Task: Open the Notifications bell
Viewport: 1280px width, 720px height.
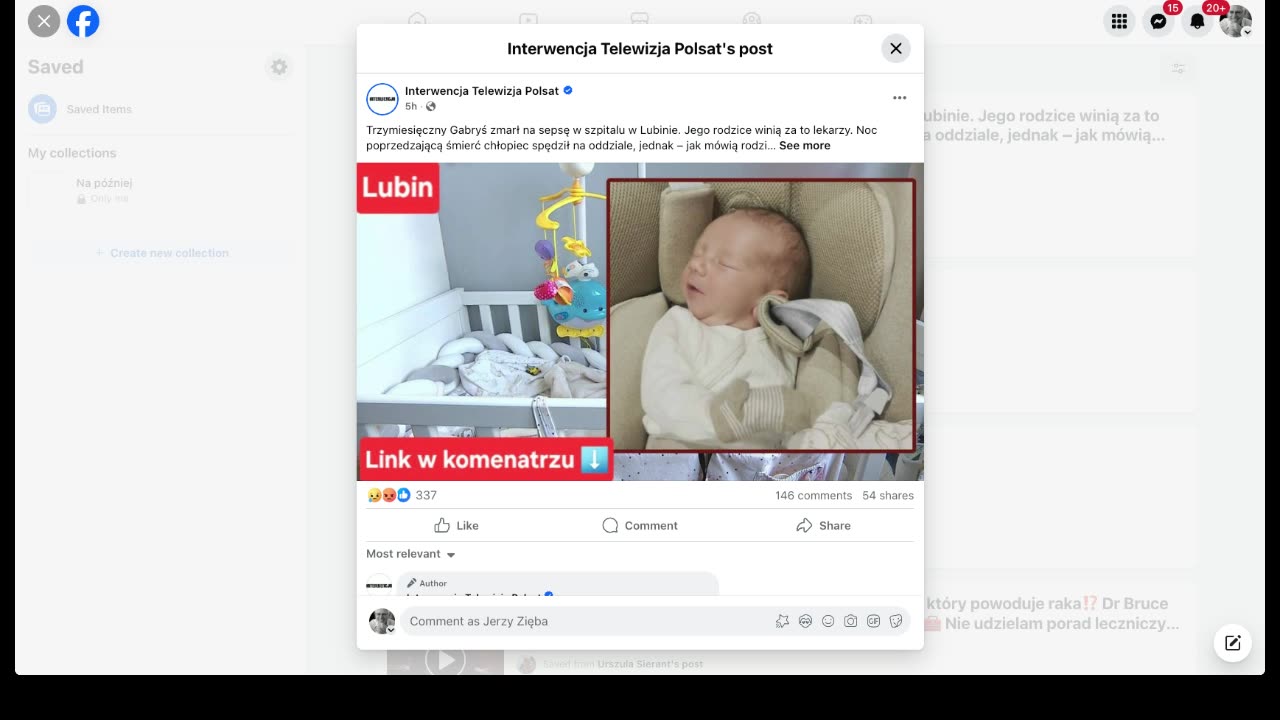Action: [1197, 21]
